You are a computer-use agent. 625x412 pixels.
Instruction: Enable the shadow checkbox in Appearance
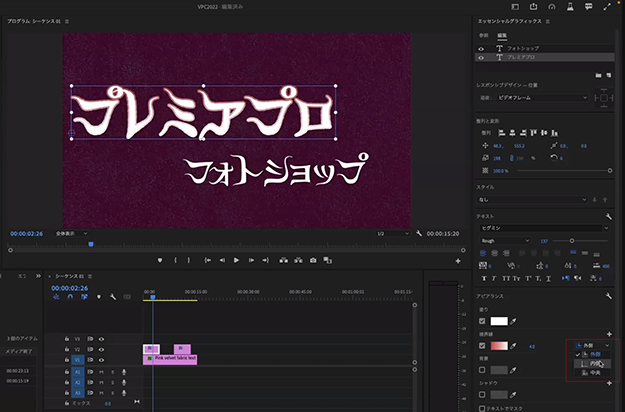(482, 394)
